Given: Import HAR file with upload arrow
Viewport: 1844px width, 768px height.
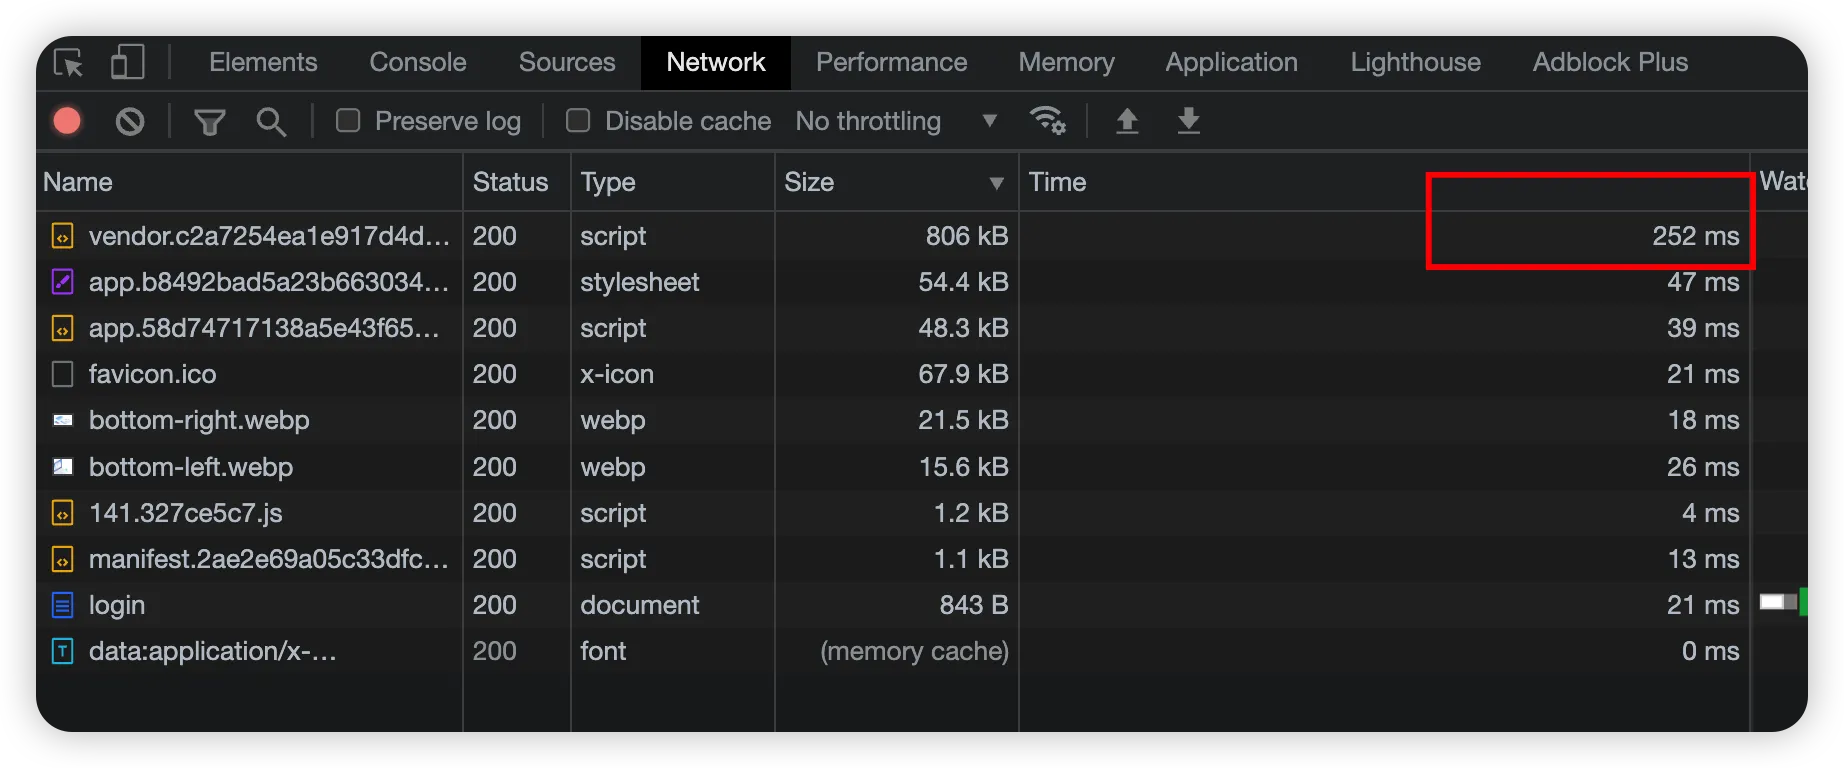Looking at the screenshot, I should pyautogui.click(x=1127, y=121).
